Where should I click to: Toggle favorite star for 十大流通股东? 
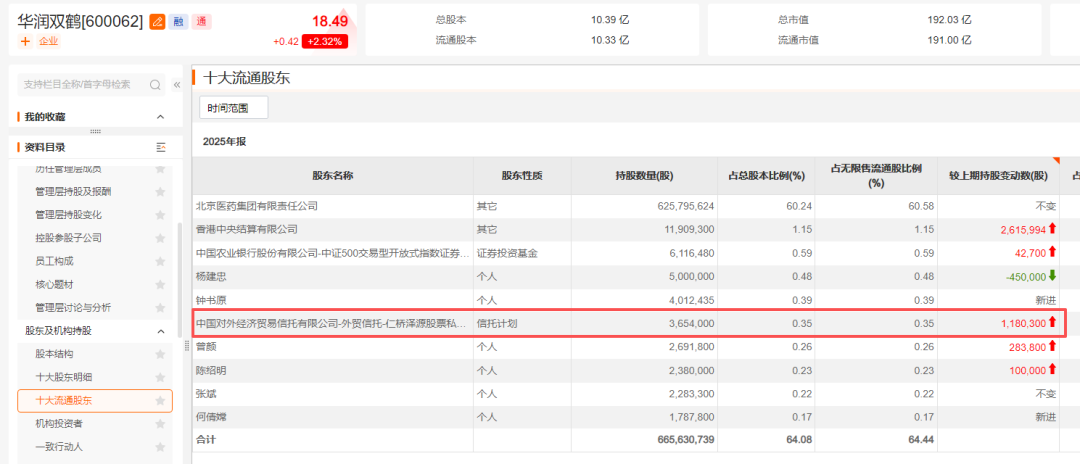160,400
